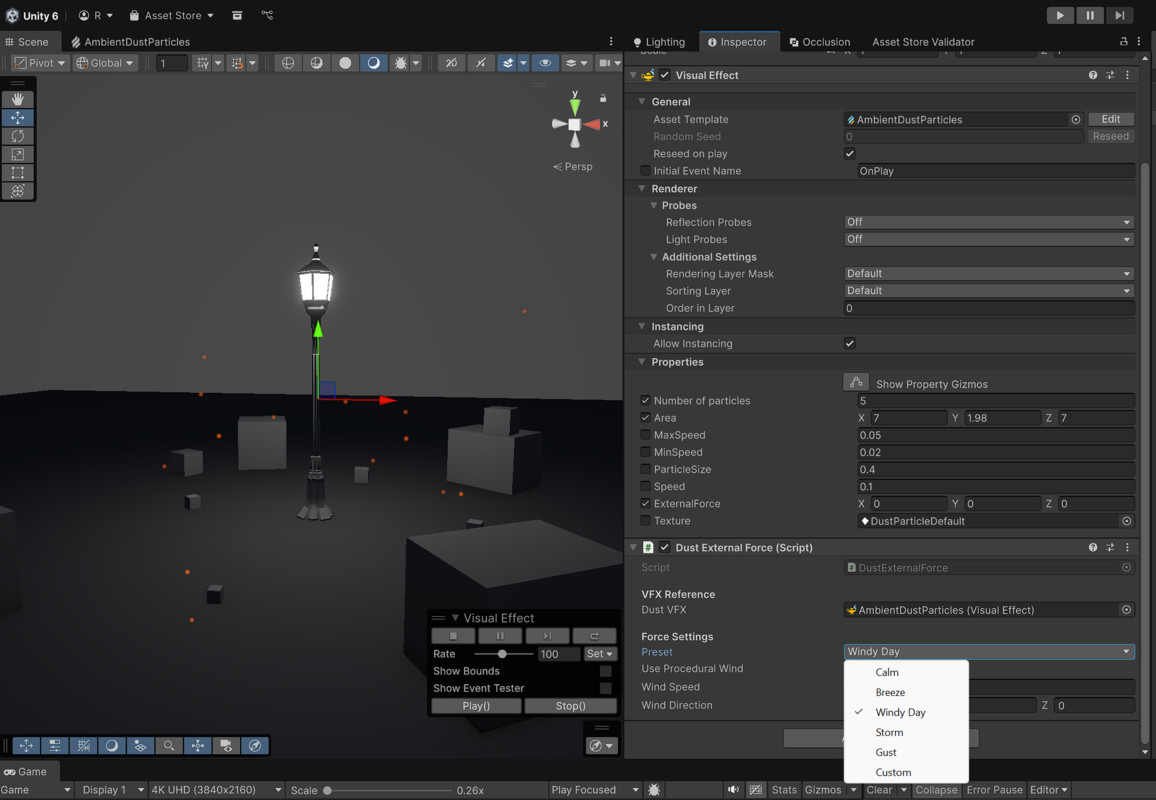The image size is (1156, 800).
Task: Click the Edit button next to Asset Template
Action: coord(1110,118)
